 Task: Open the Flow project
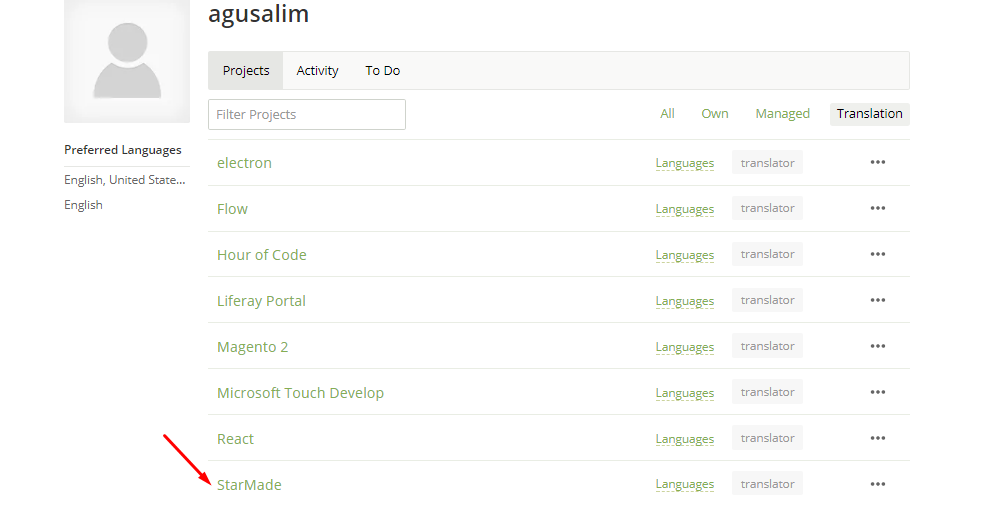point(232,209)
